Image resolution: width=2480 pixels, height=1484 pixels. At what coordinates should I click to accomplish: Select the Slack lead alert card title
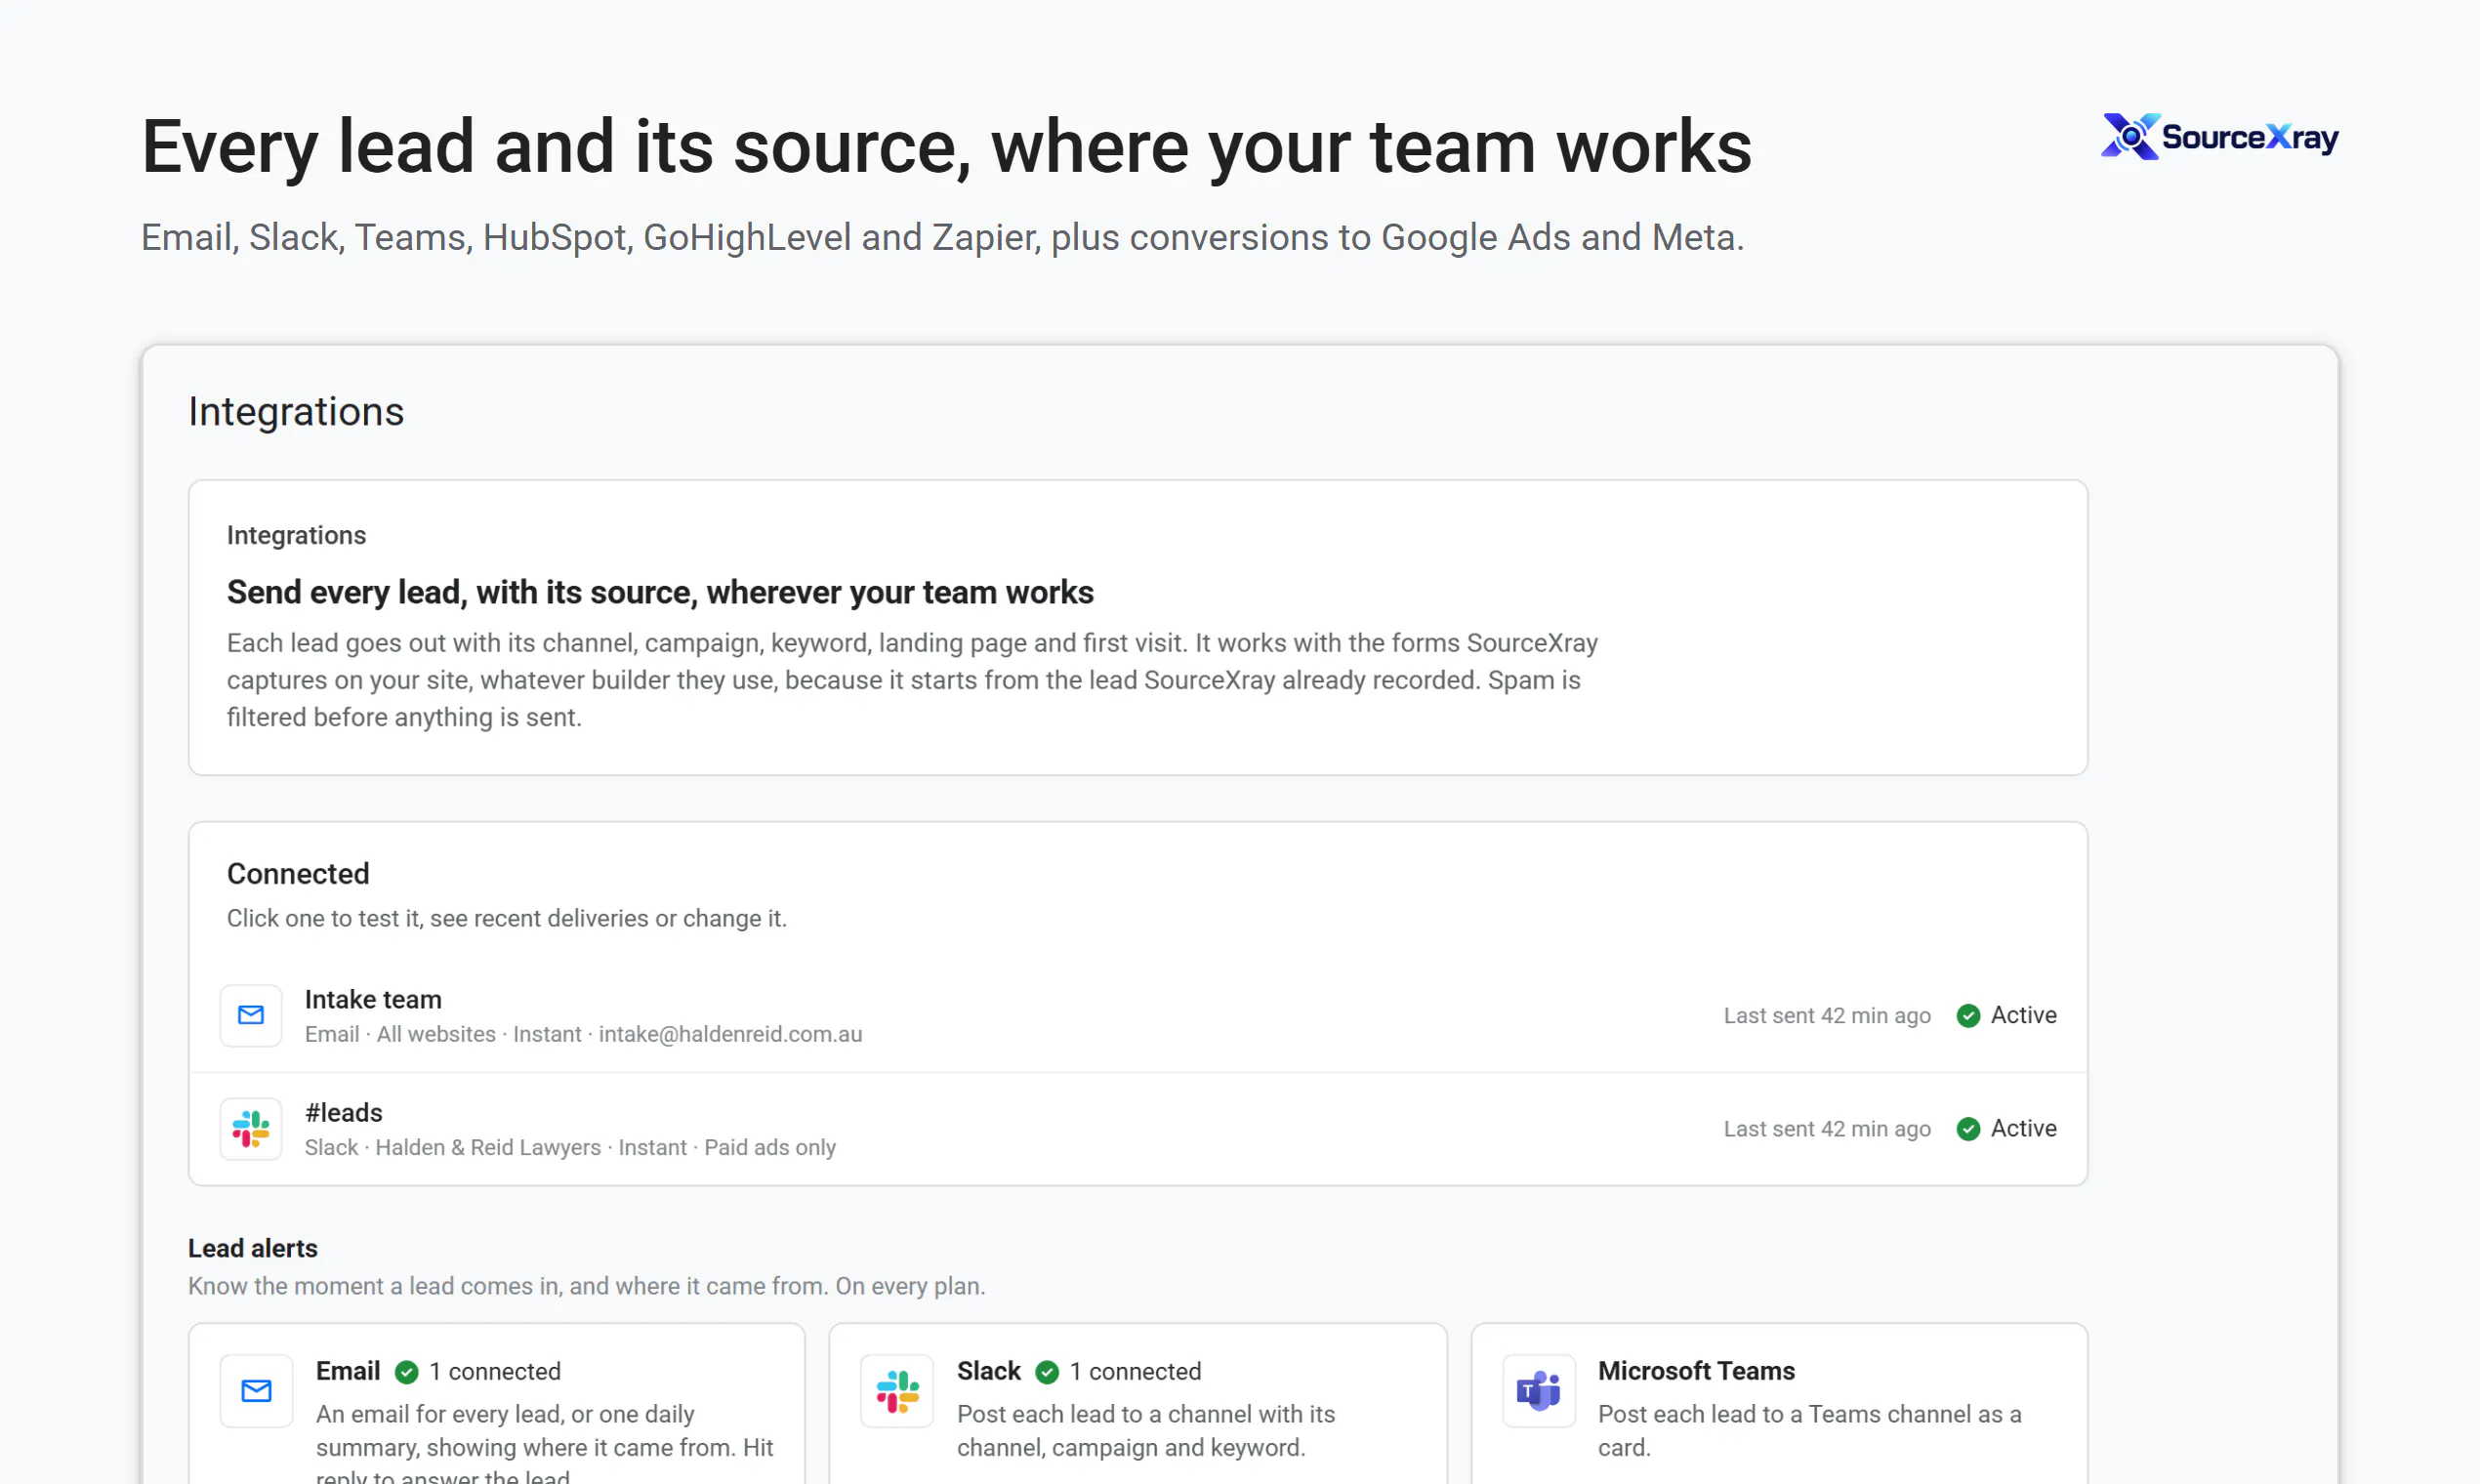(989, 1370)
